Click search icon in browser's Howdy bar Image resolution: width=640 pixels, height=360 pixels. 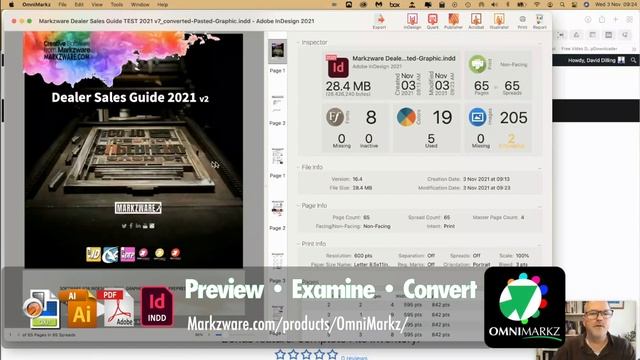pos(633,60)
